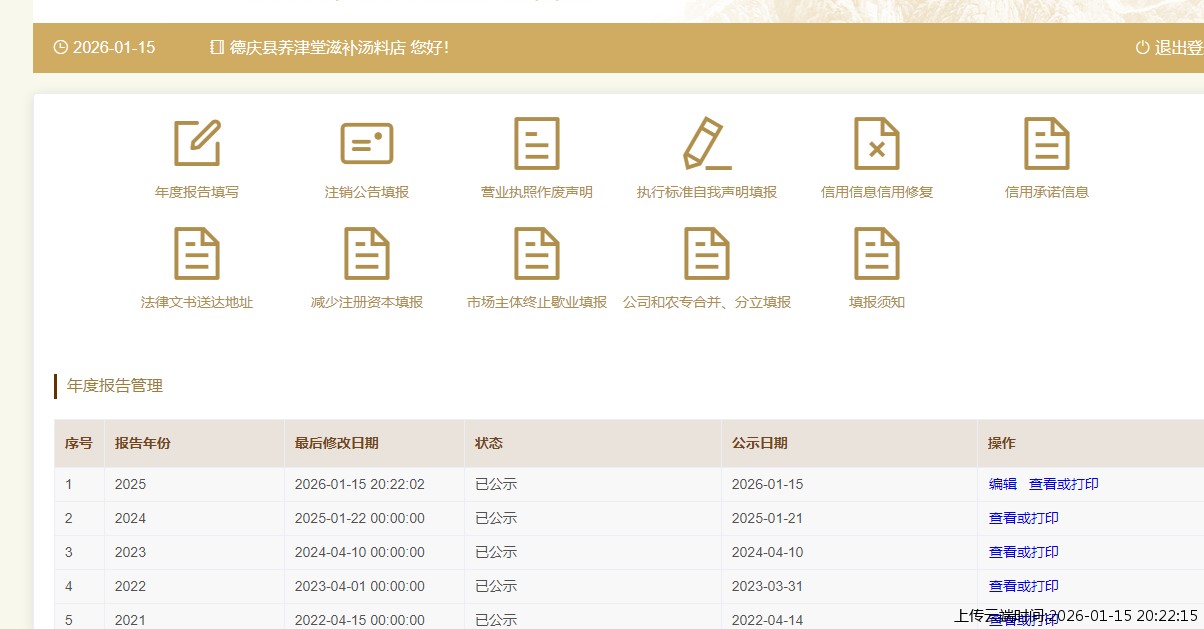
Task: Click 公司和农专合并、分立填报 icon
Action: tap(707, 254)
